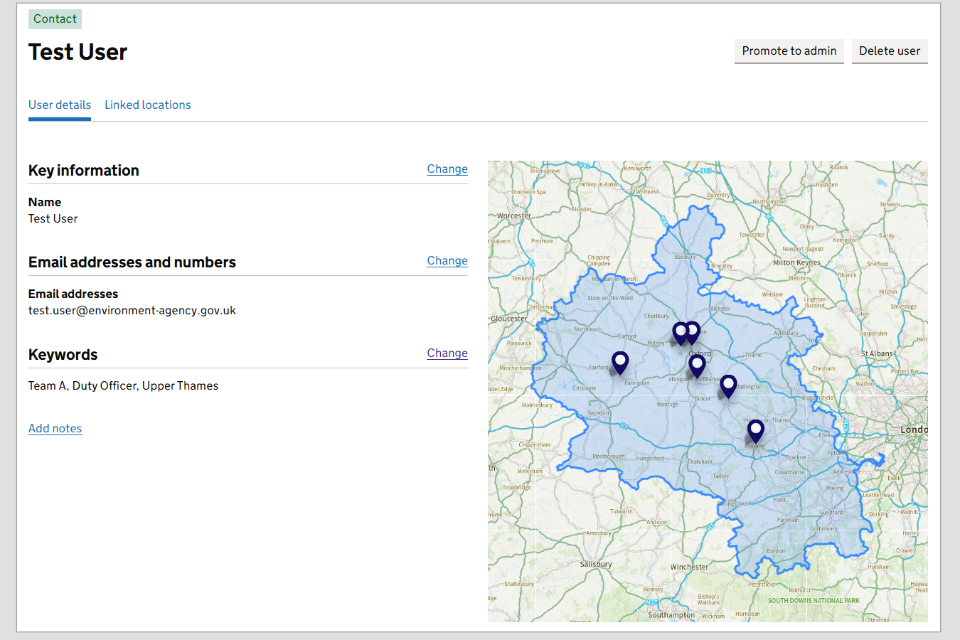Switch to the Linked locations tab
The image size is (960, 640).
tap(148, 105)
